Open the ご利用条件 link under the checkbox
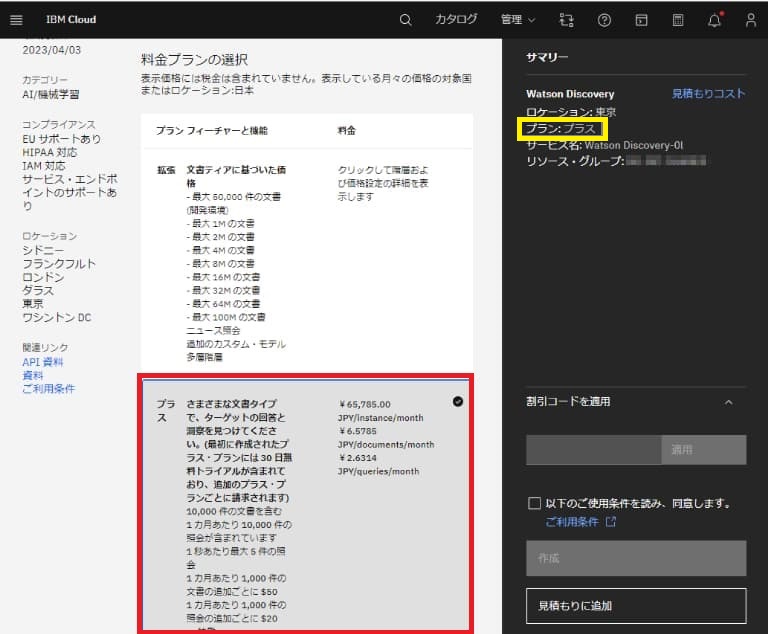This screenshot has width=768, height=634. coord(574,522)
